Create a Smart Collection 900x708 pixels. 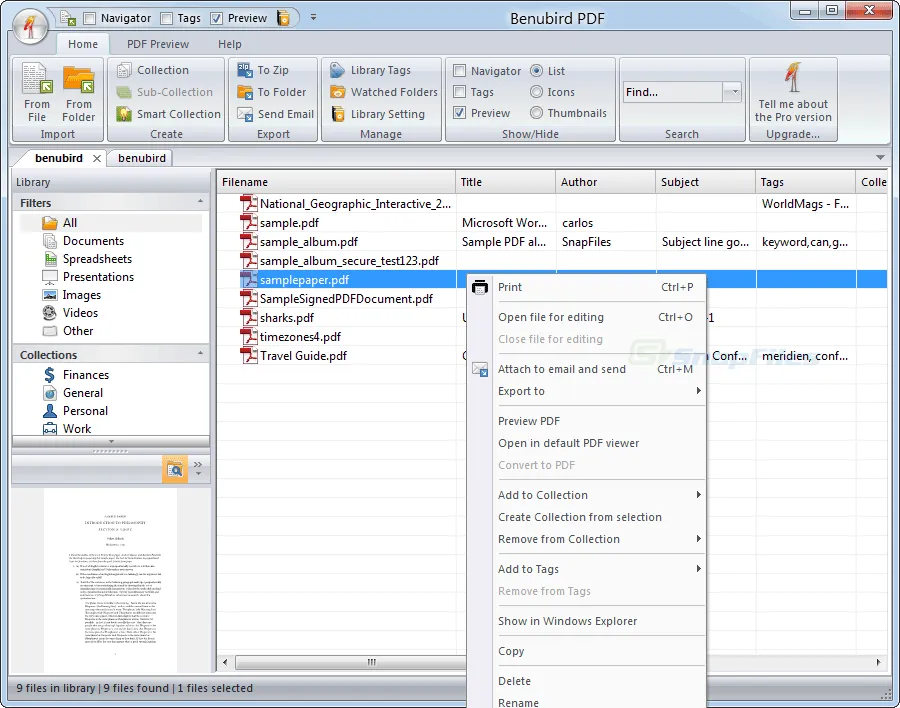coord(168,114)
